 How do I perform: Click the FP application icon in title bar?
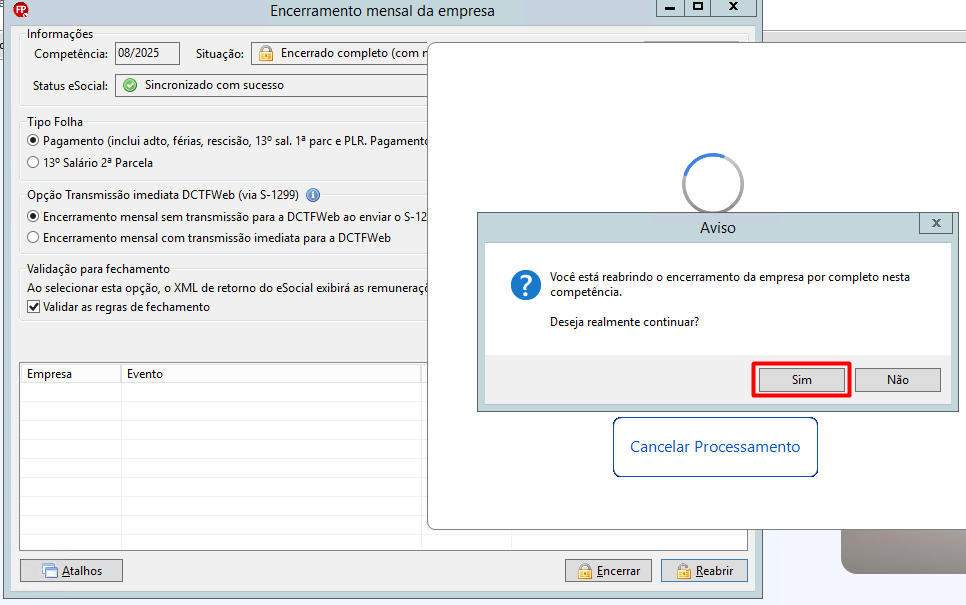point(20,10)
